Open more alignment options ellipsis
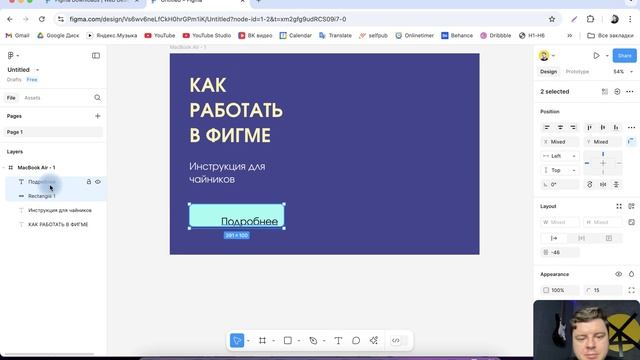This screenshot has width=640, height=360. tap(631, 127)
